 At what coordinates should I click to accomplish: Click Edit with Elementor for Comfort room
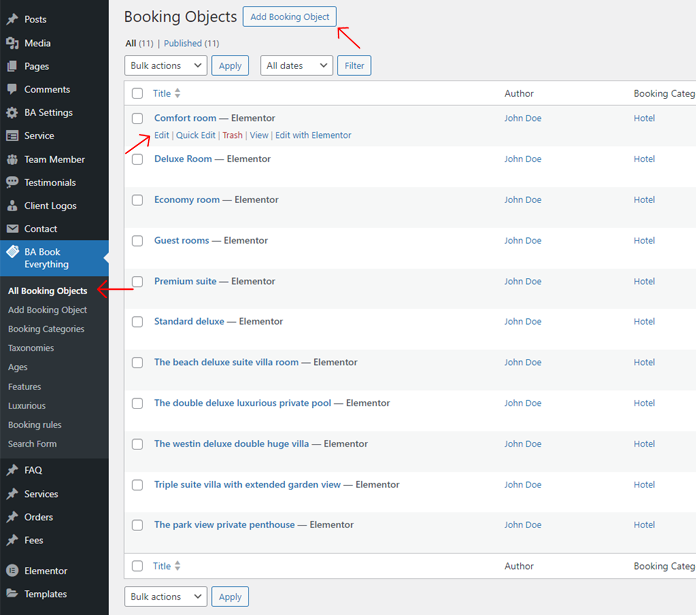(x=313, y=135)
